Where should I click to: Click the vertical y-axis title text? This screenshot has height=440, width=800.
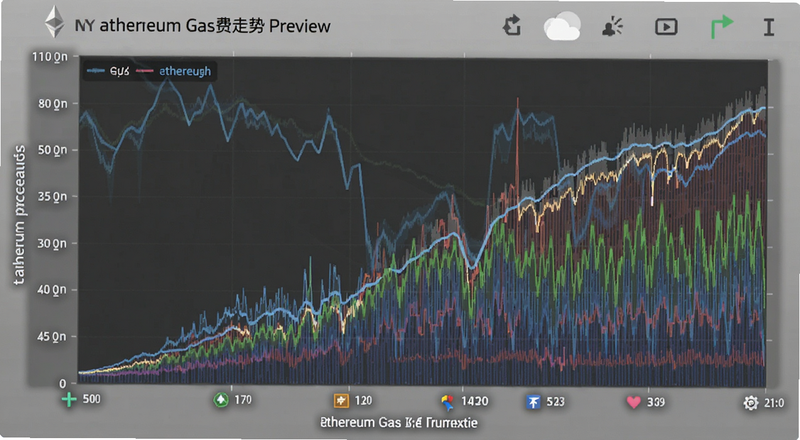tap(19, 215)
